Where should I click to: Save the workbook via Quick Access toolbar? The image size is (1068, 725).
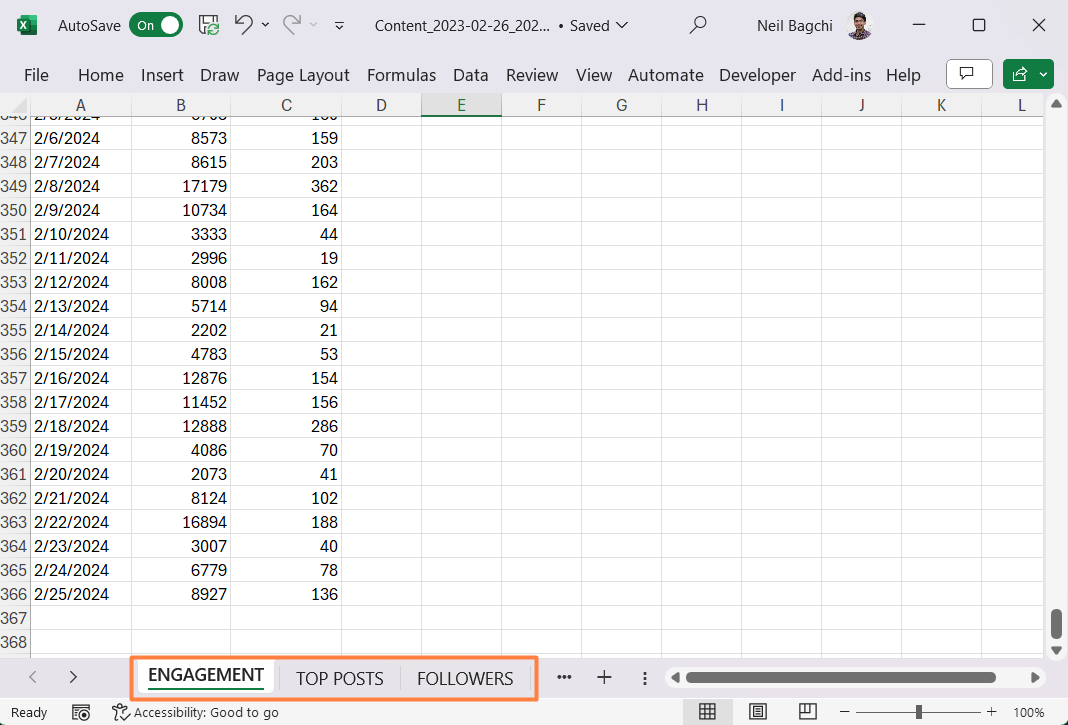coord(209,25)
